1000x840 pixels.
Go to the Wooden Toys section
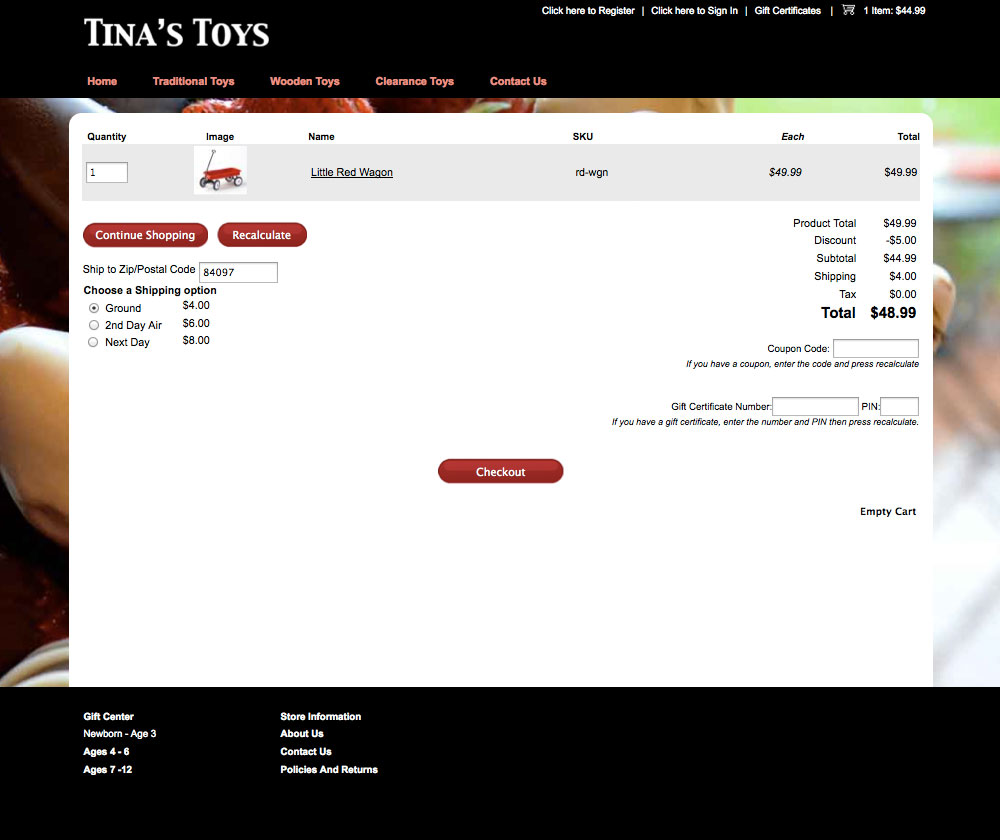click(x=305, y=81)
